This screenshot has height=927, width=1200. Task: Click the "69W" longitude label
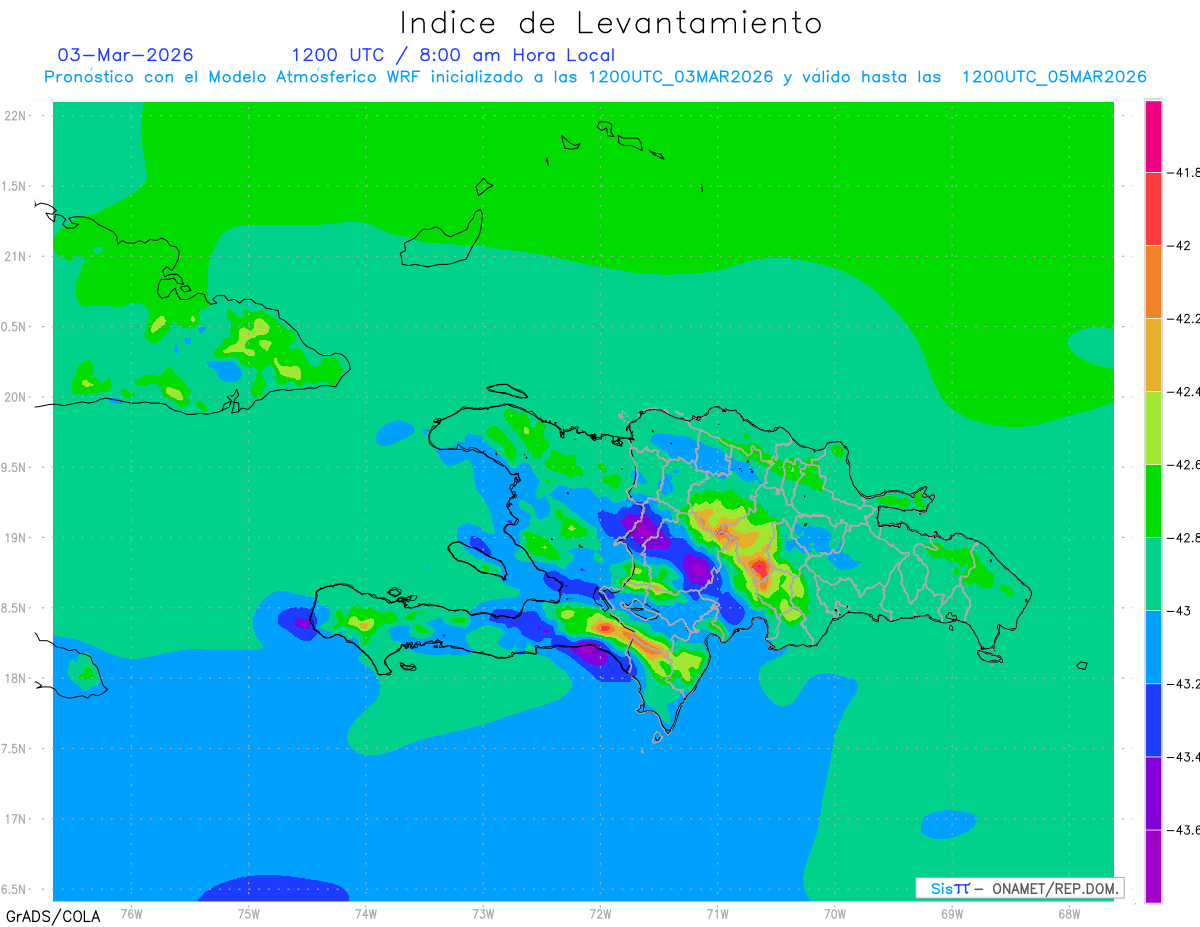pyautogui.click(x=952, y=913)
